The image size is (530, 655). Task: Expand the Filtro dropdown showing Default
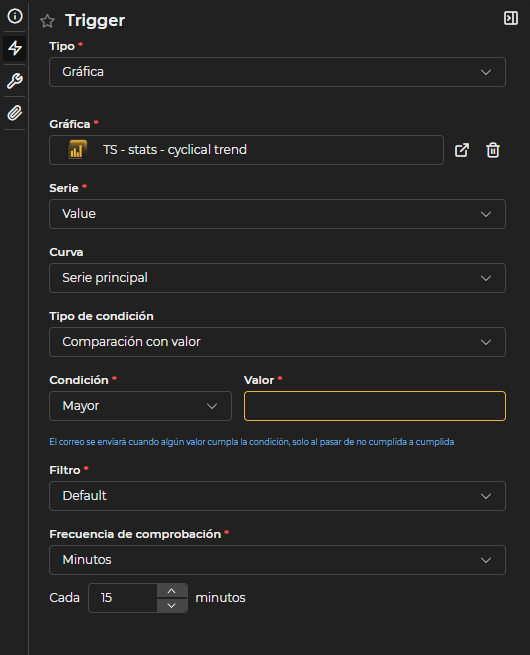(277, 496)
